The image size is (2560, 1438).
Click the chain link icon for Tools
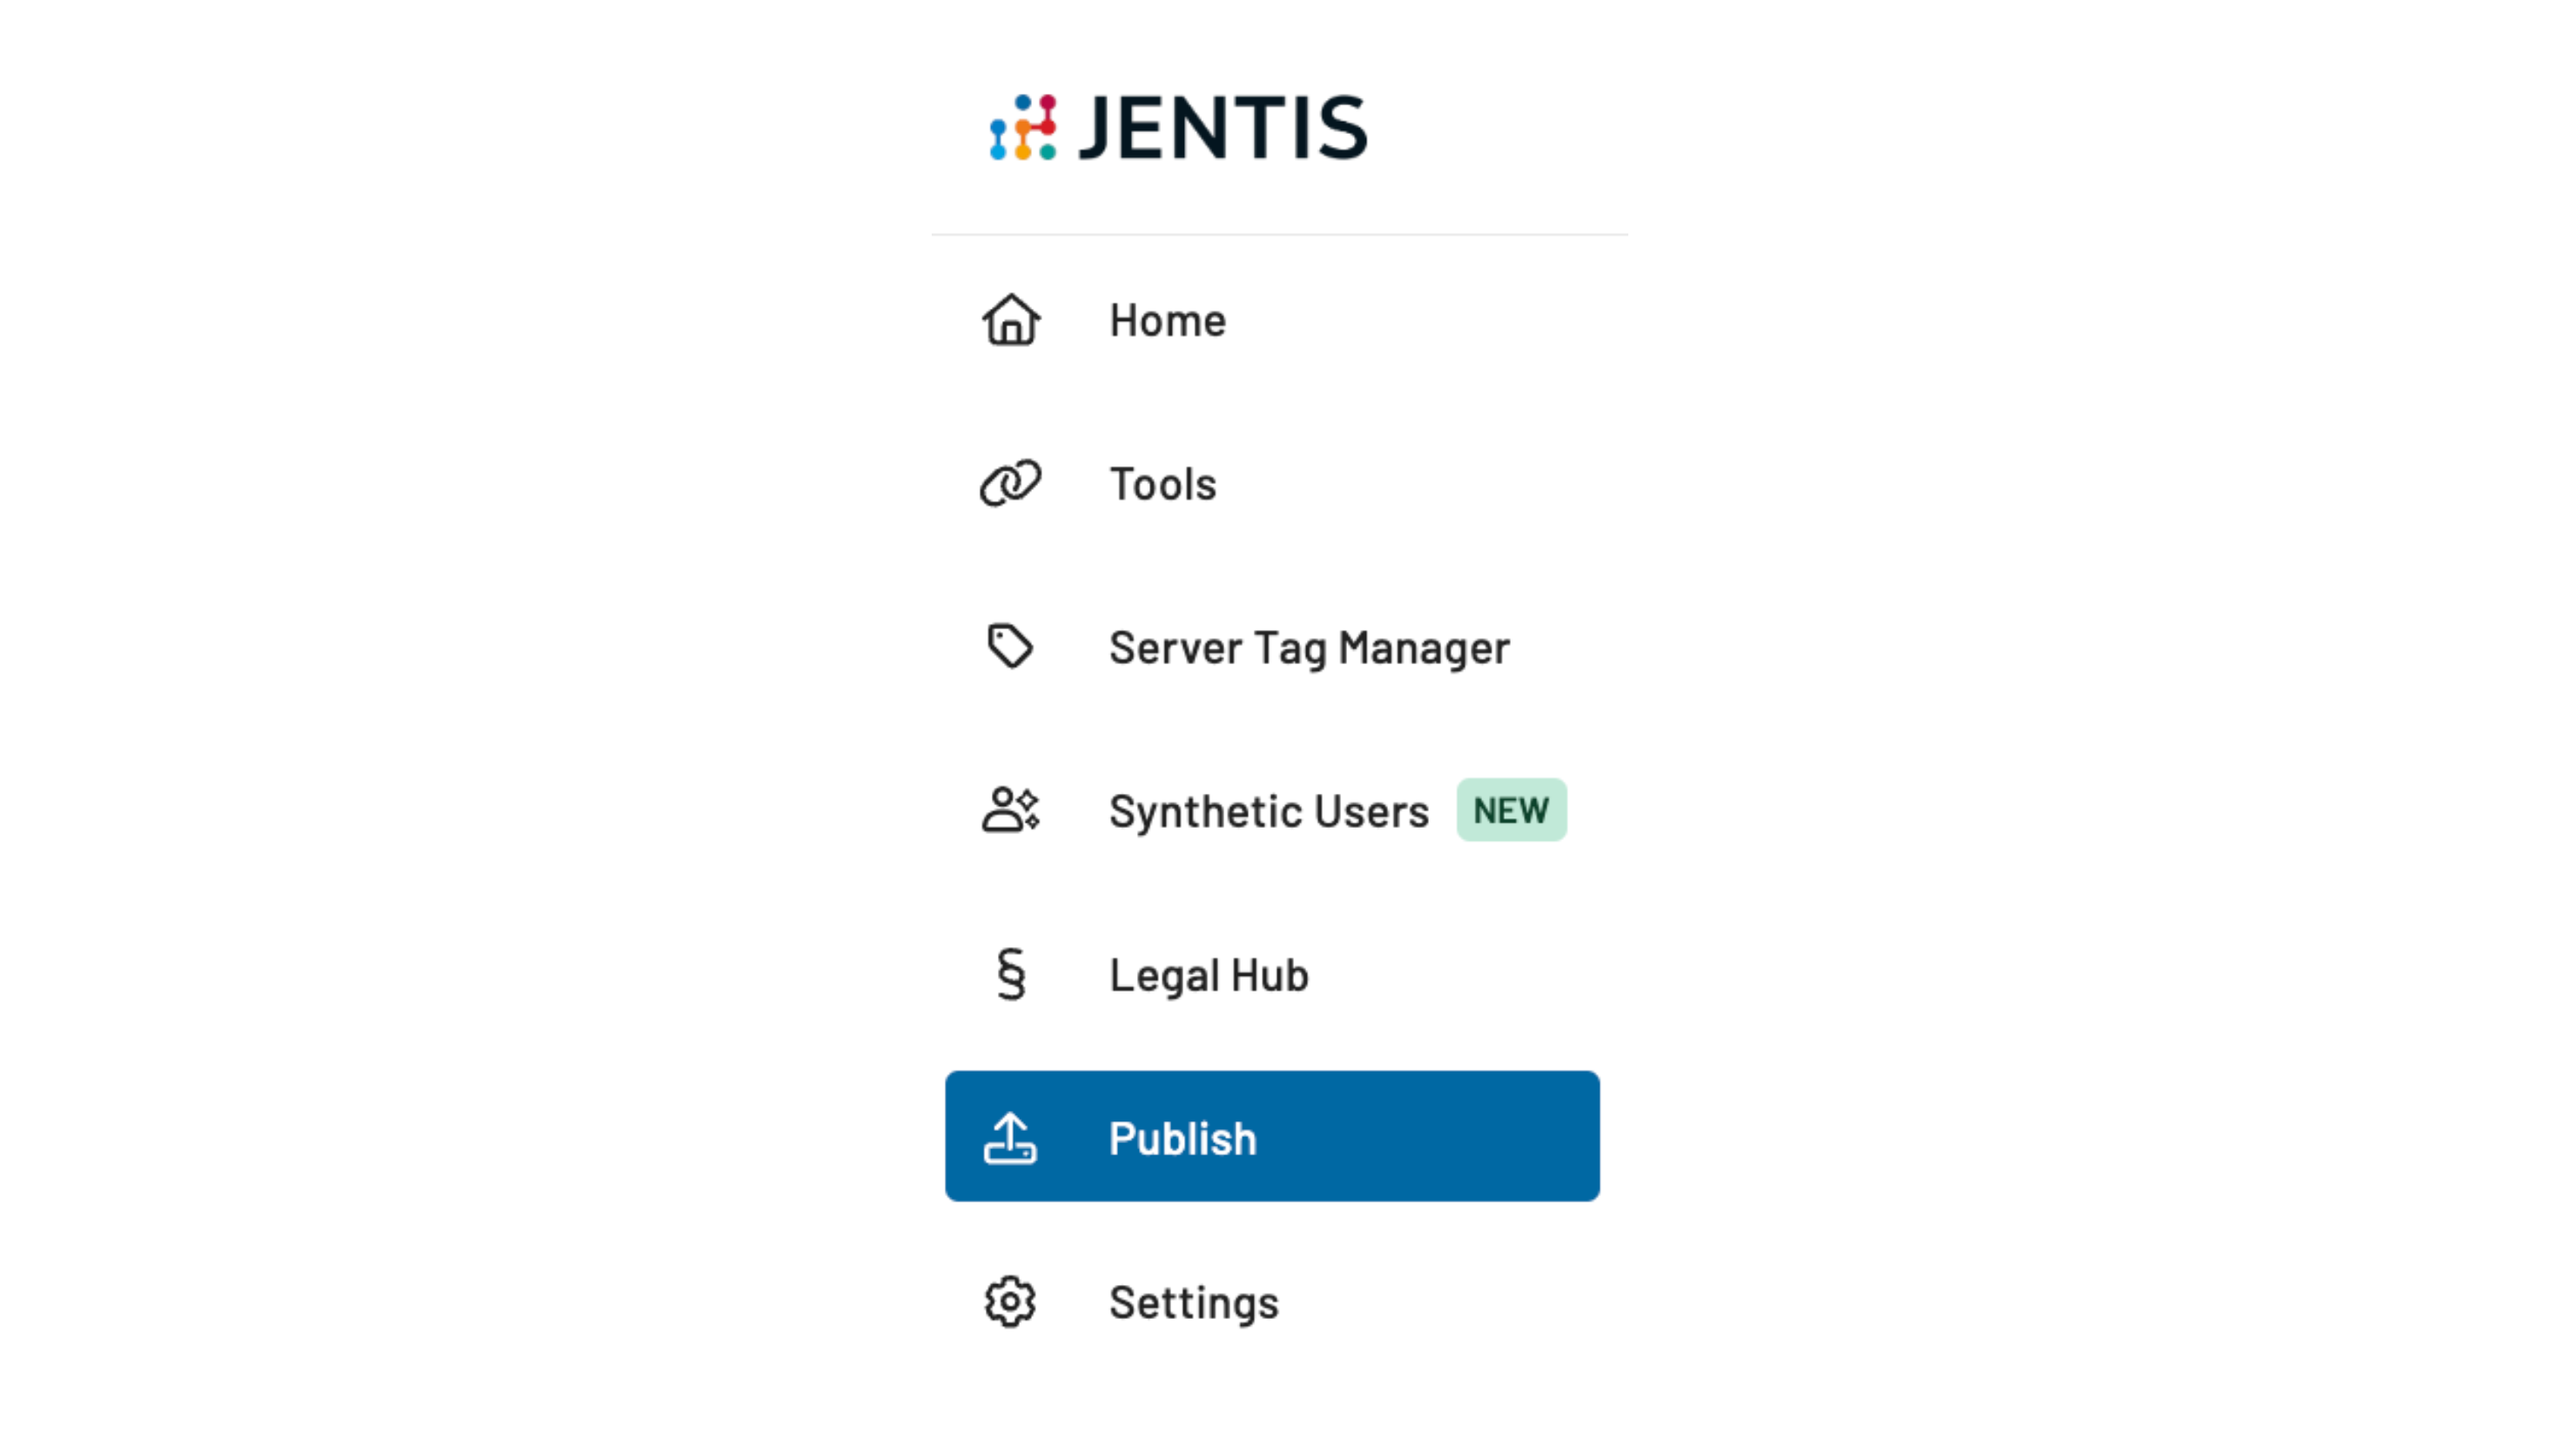pos(1010,484)
